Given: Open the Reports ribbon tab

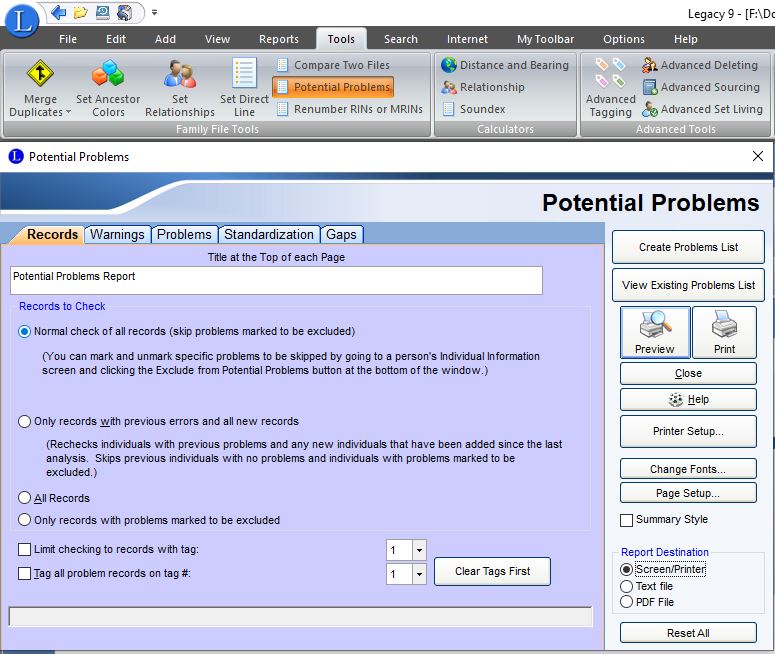Looking at the screenshot, I should pyautogui.click(x=279, y=39).
